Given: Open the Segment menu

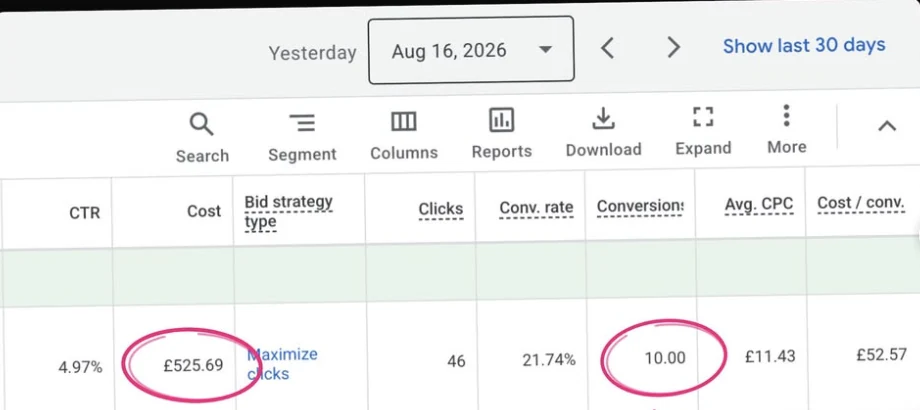Looking at the screenshot, I should coord(302,138).
